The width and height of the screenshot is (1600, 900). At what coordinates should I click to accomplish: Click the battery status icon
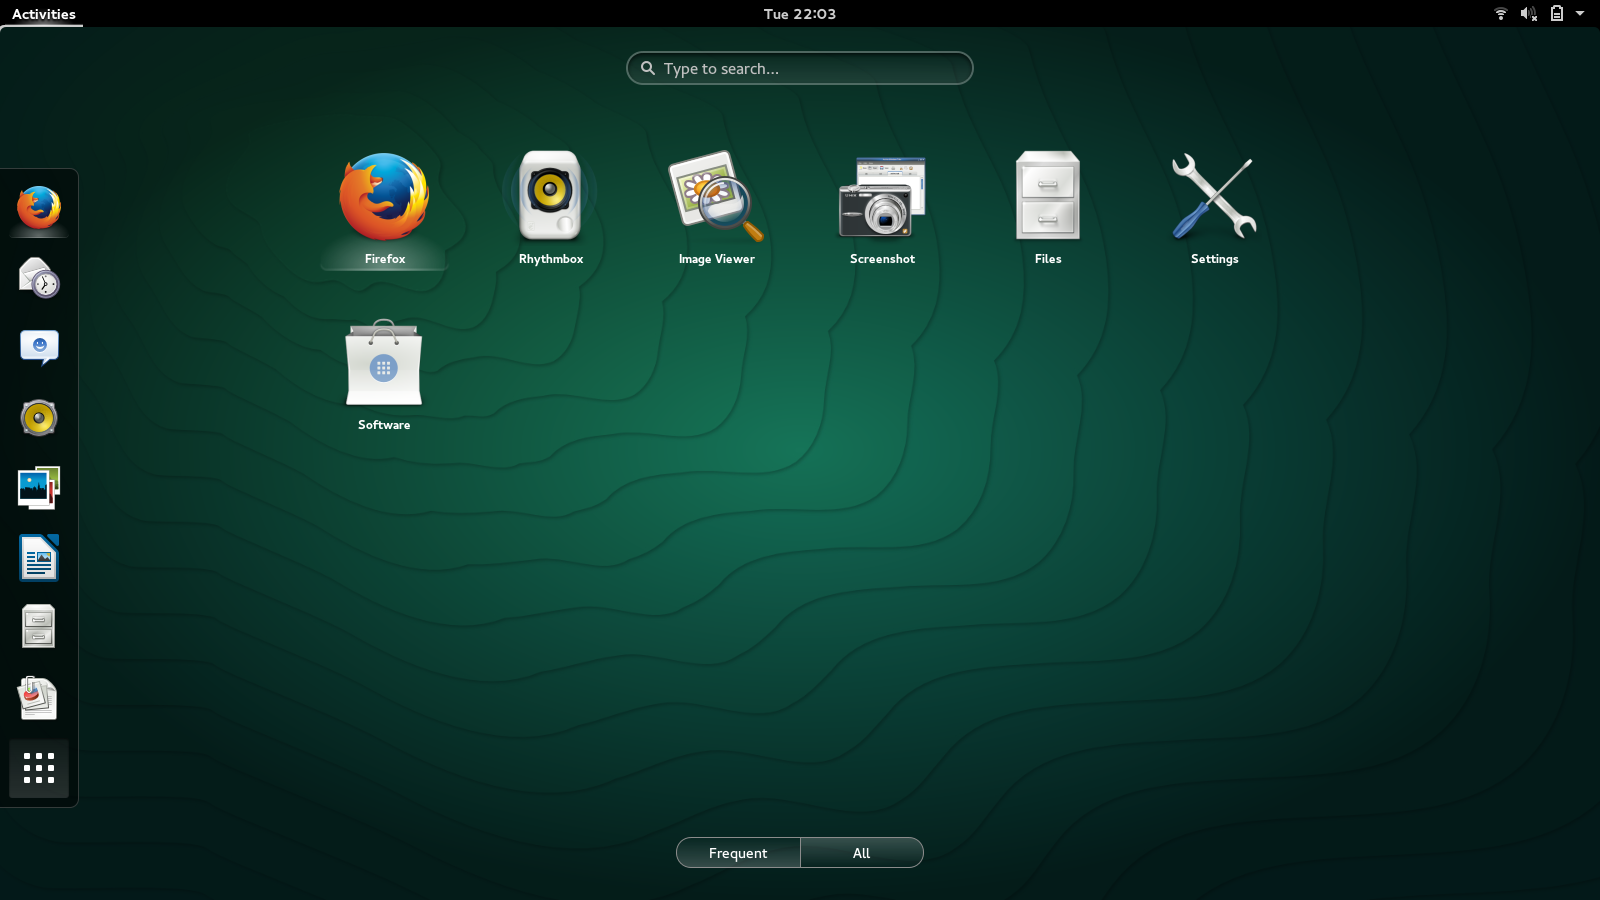(x=1557, y=14)
